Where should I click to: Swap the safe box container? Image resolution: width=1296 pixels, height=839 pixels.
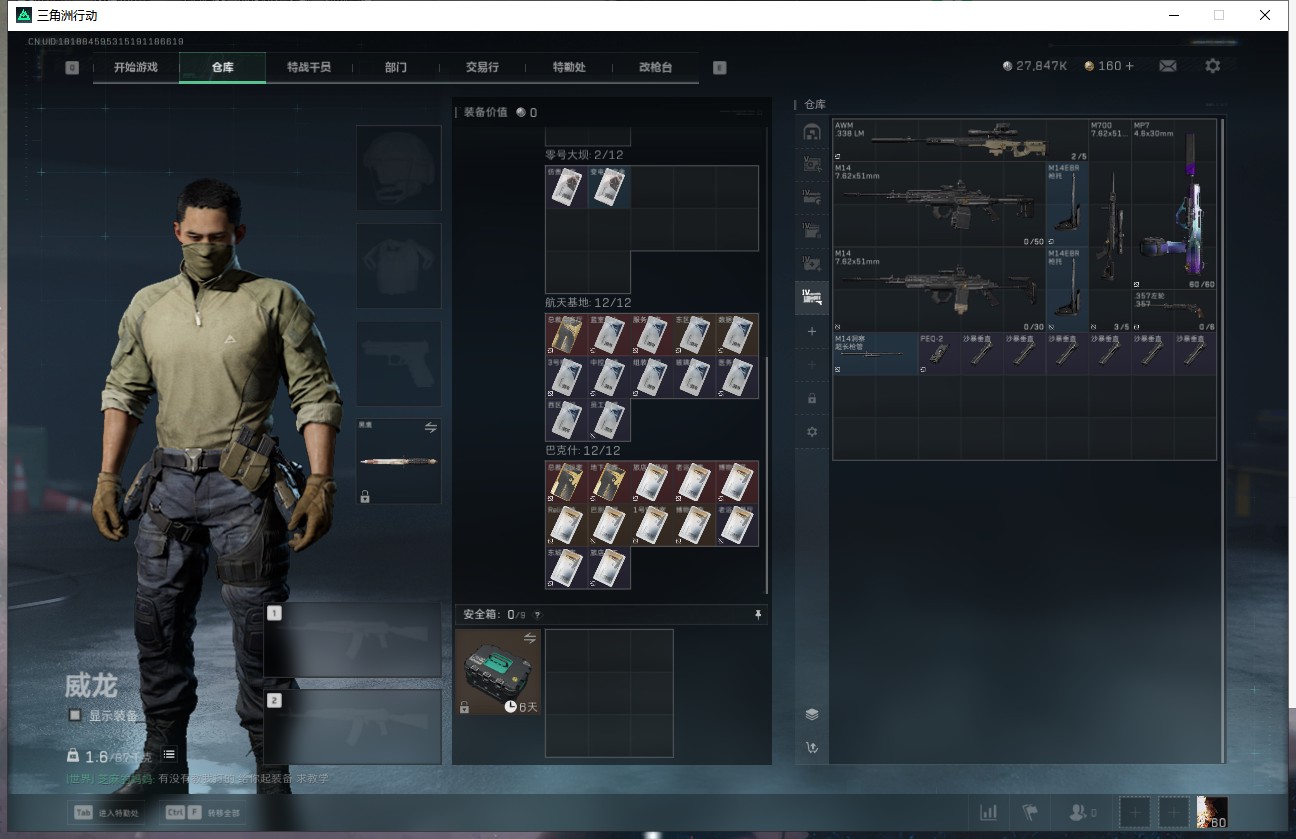(x=530, y=638)
